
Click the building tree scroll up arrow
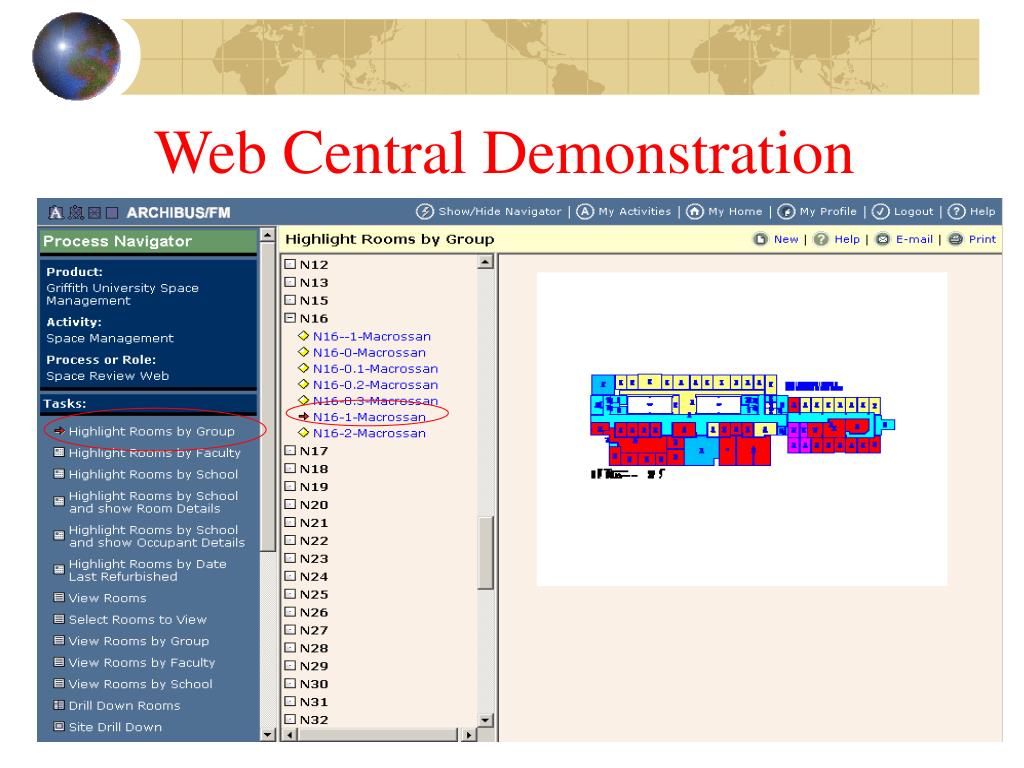point(485,262)
